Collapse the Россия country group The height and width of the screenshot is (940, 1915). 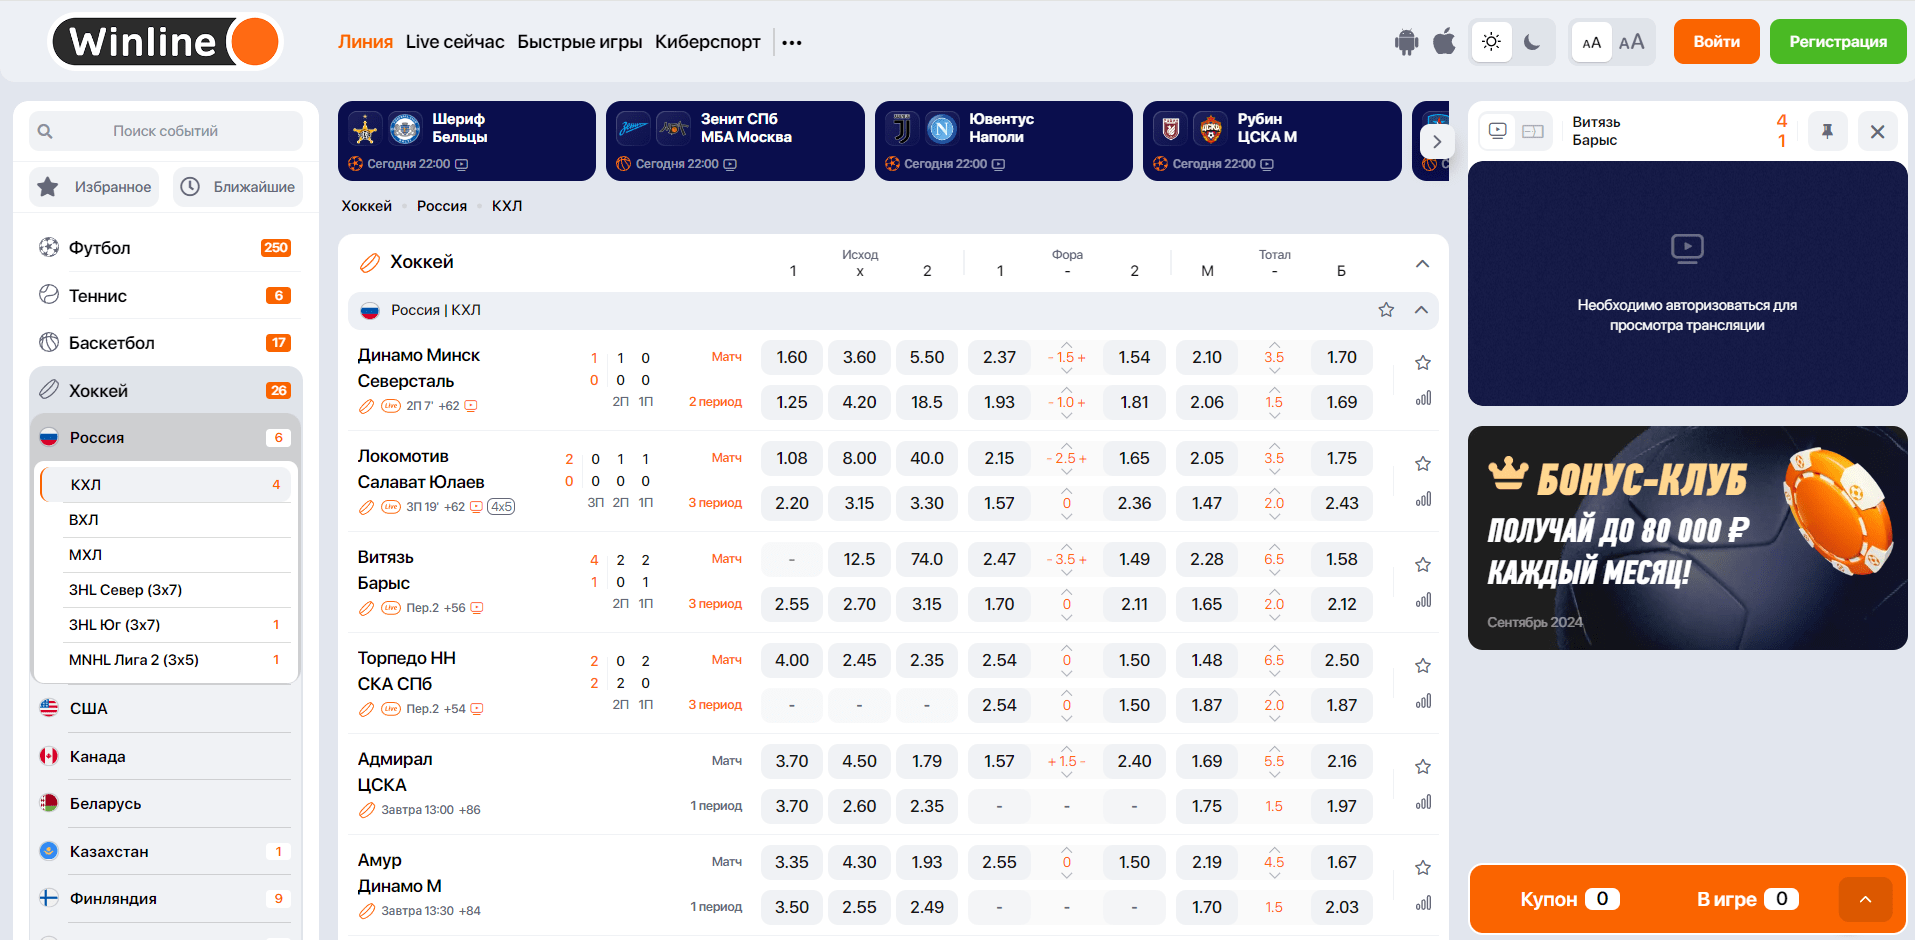tap(165, 437)
